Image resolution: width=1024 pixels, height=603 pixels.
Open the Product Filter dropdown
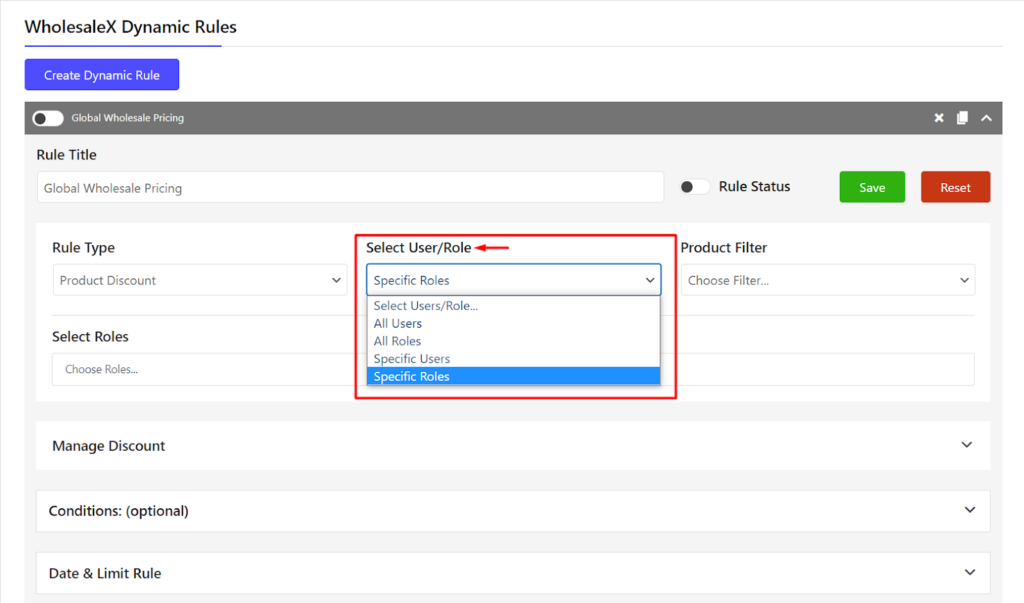pyautogui.click(x=827, y=280)
